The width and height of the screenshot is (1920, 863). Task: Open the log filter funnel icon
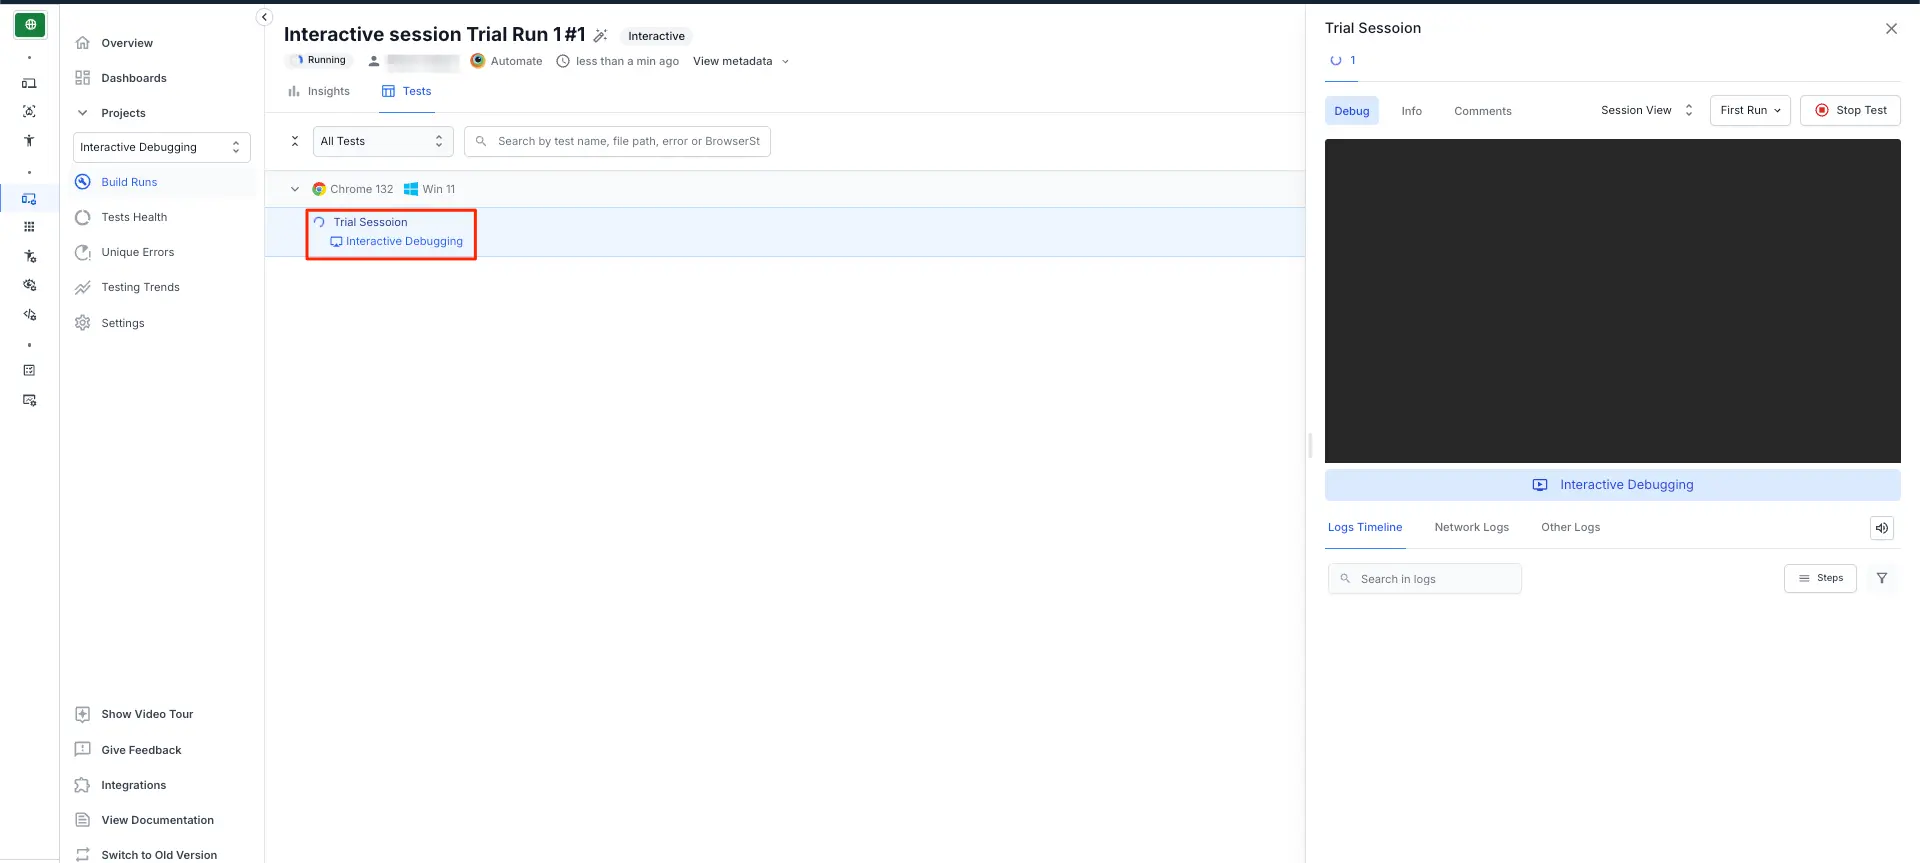pyautogui.click(x=1881, y=578)
